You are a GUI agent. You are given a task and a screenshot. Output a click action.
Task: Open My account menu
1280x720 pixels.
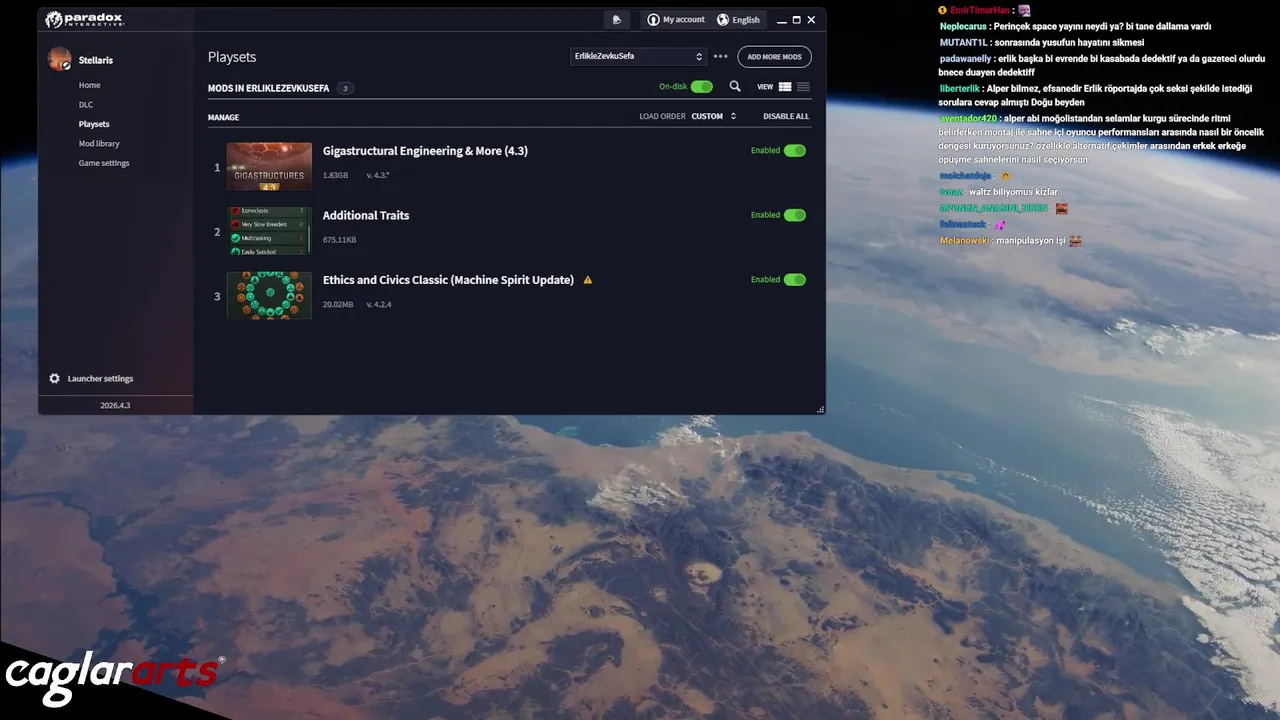[676, 19]
